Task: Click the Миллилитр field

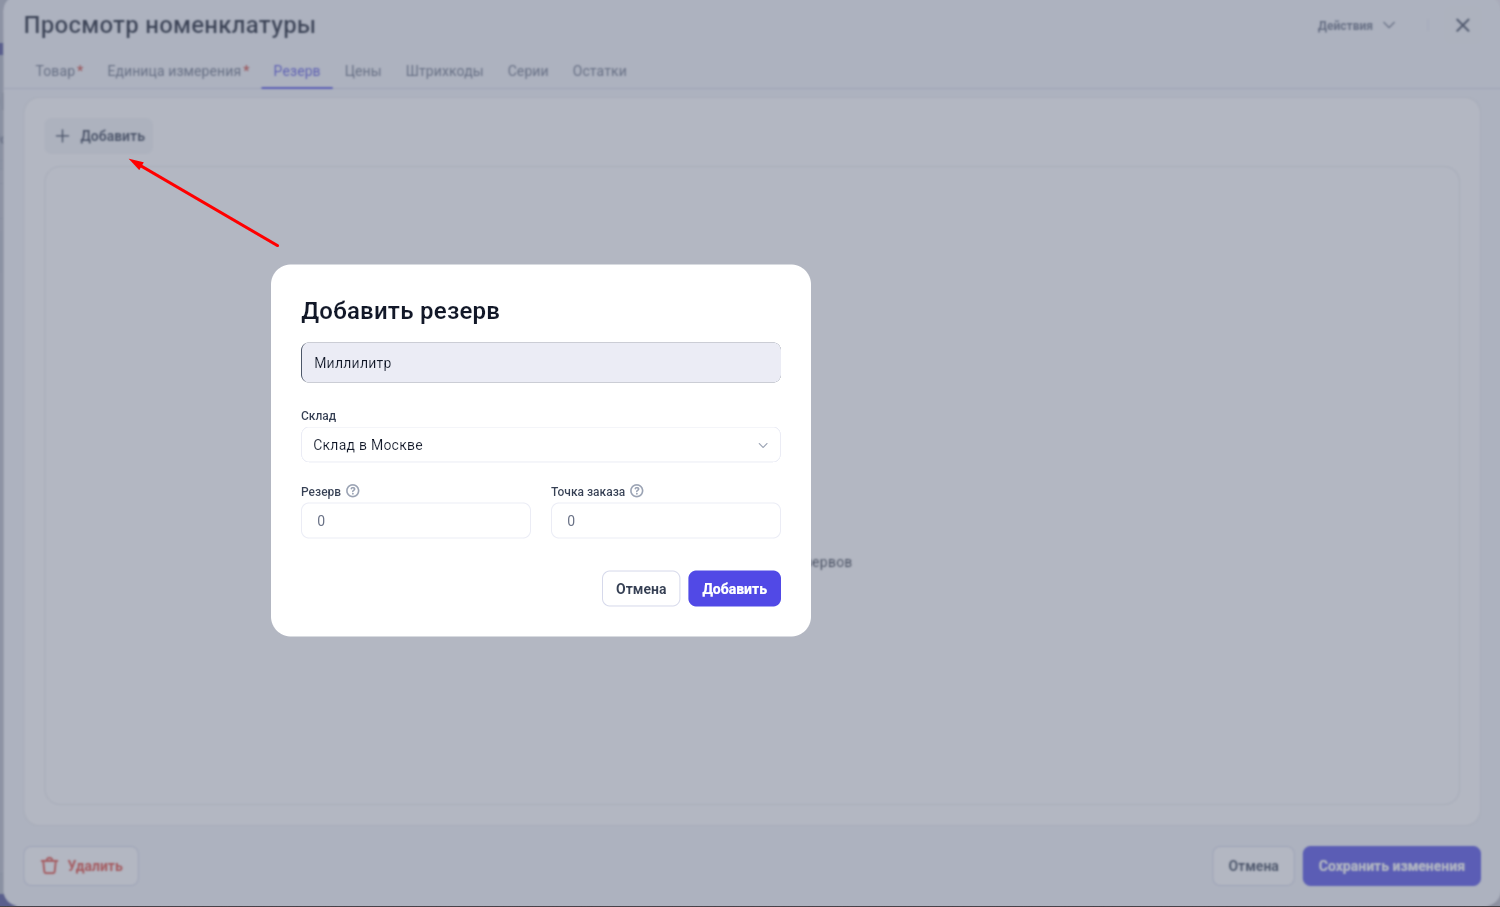Action: (541, 363)
